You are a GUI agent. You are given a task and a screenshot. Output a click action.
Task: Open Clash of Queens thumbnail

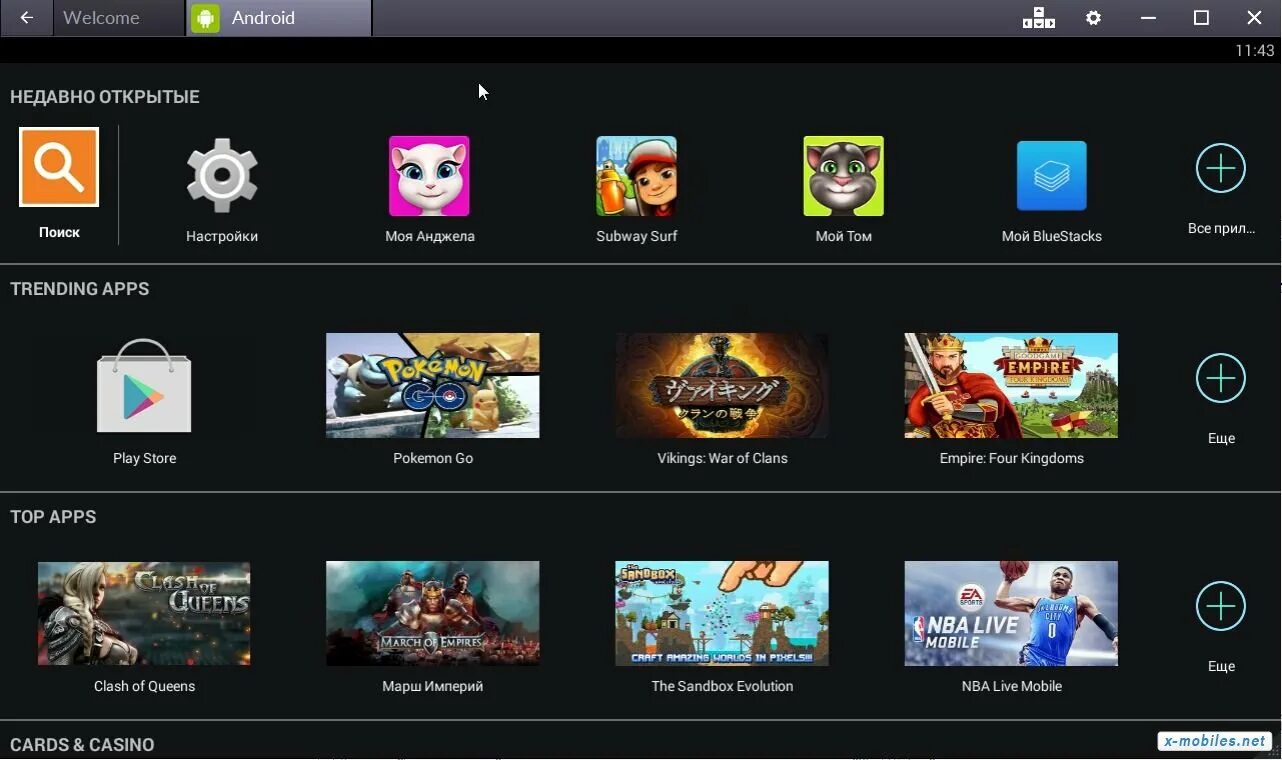[x=144, y=613]
